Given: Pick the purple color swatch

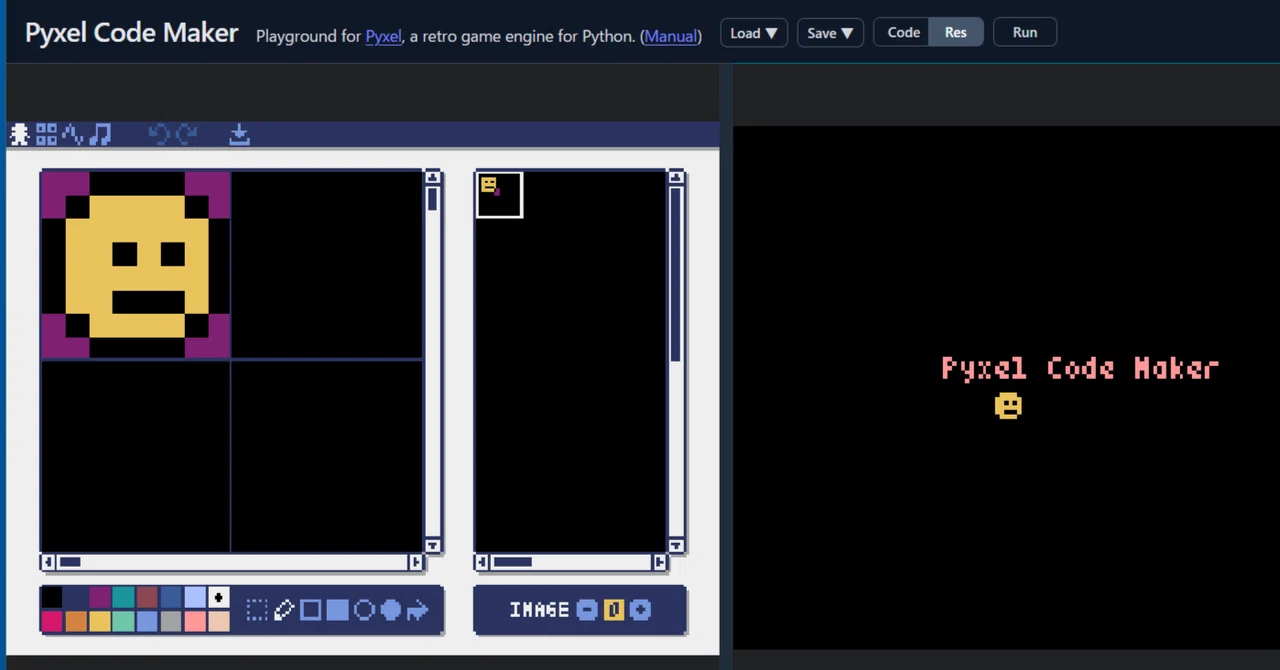Looking at the screenshot, I should click(100, 598).
